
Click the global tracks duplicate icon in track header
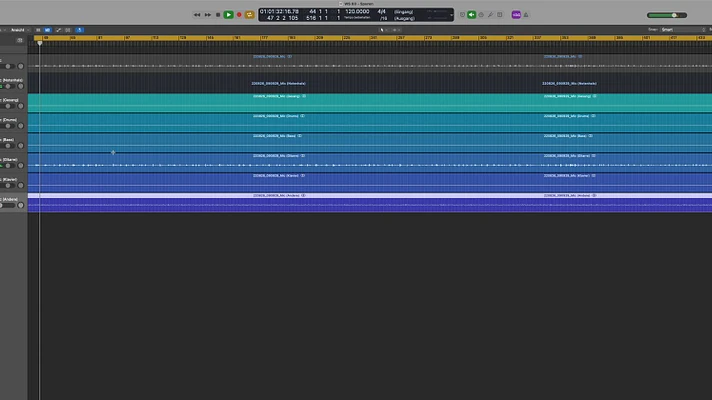click(20, 40)
